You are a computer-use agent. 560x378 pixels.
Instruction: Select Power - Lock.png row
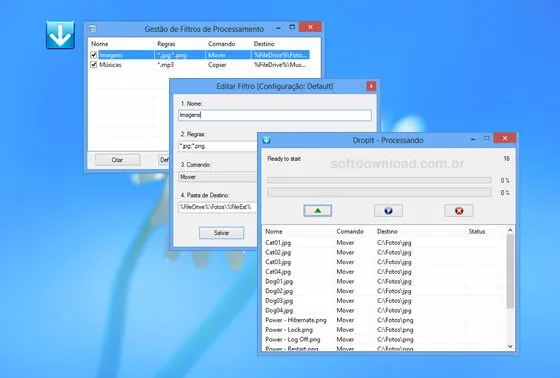coord(289,329)
